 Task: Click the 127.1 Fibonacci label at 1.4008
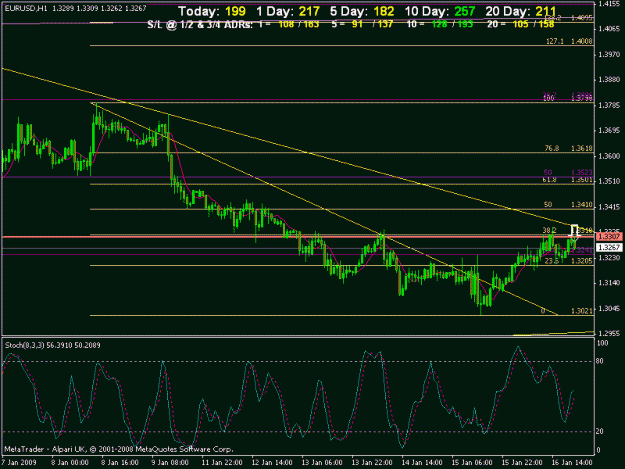pyautogui.click(x=569, y=41)
